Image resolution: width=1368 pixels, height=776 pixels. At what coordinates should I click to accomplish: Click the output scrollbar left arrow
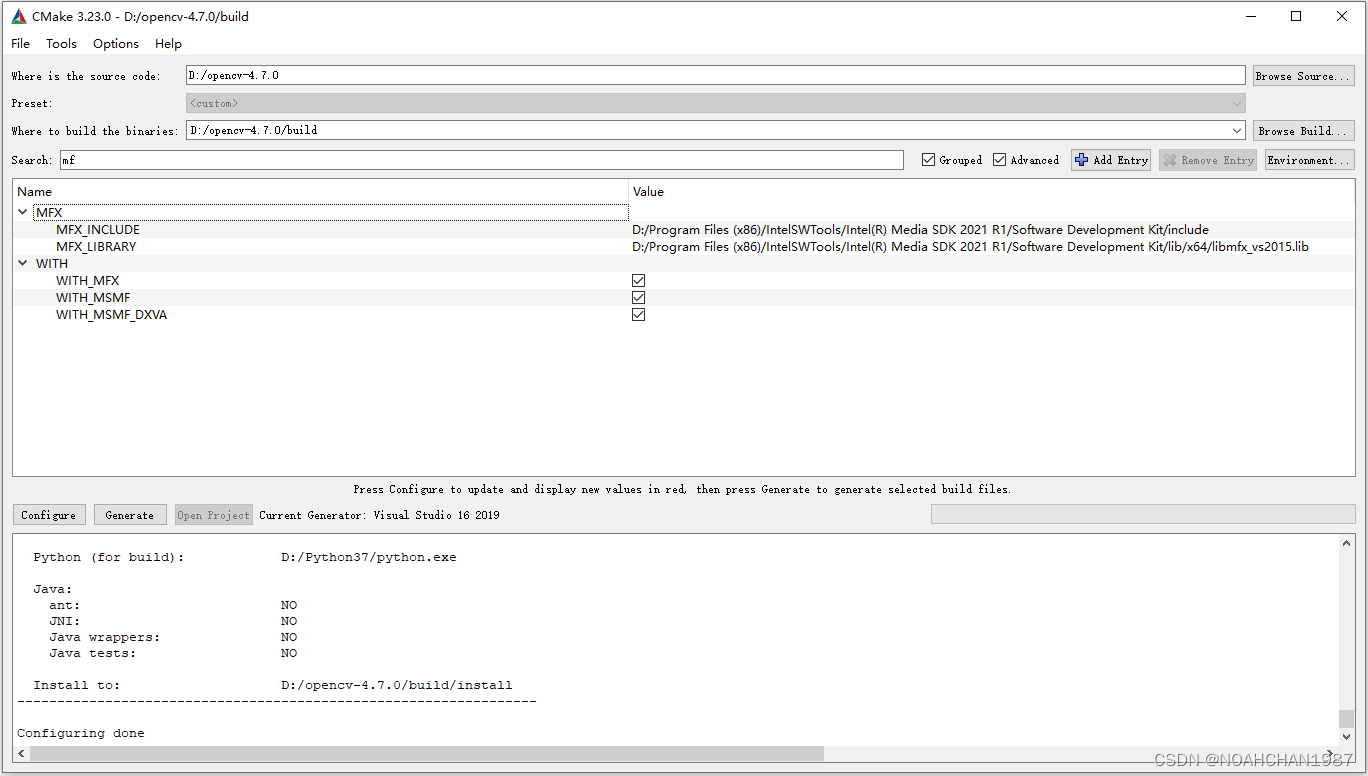point(22,754)
